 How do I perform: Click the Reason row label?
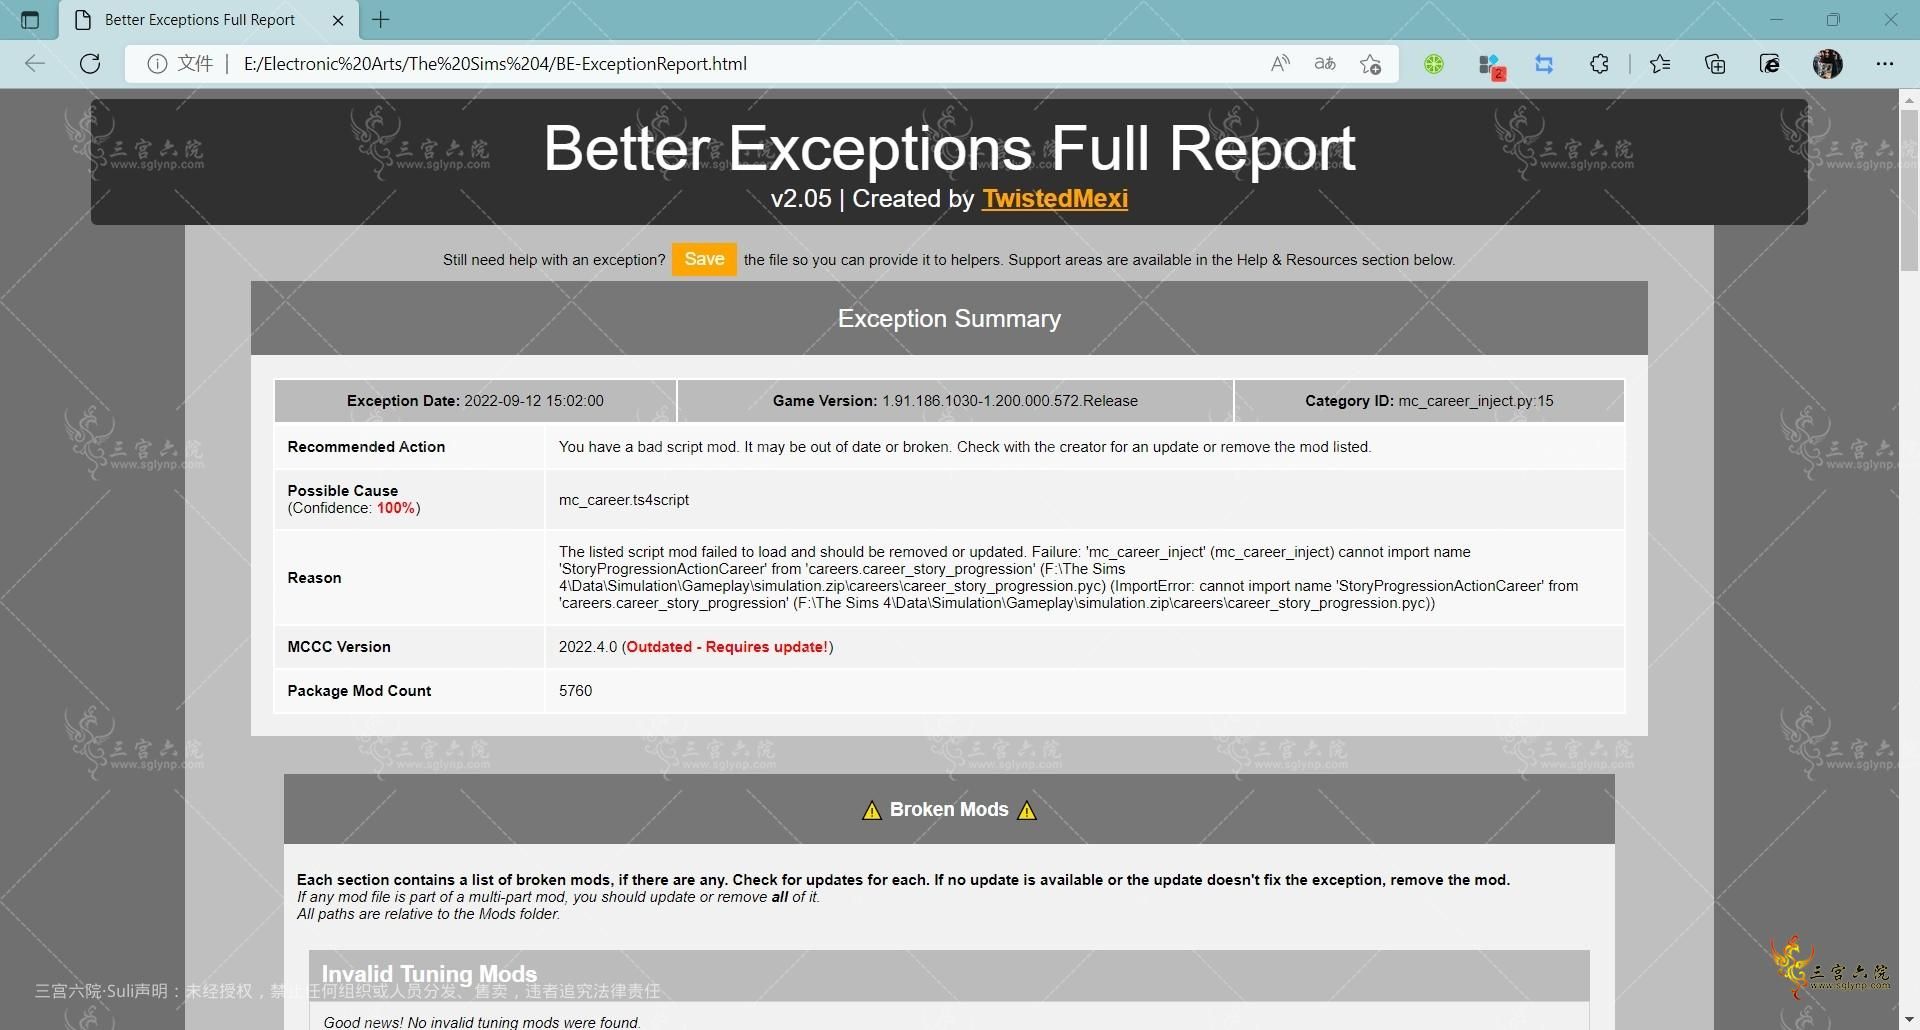[x=314, y=578]
